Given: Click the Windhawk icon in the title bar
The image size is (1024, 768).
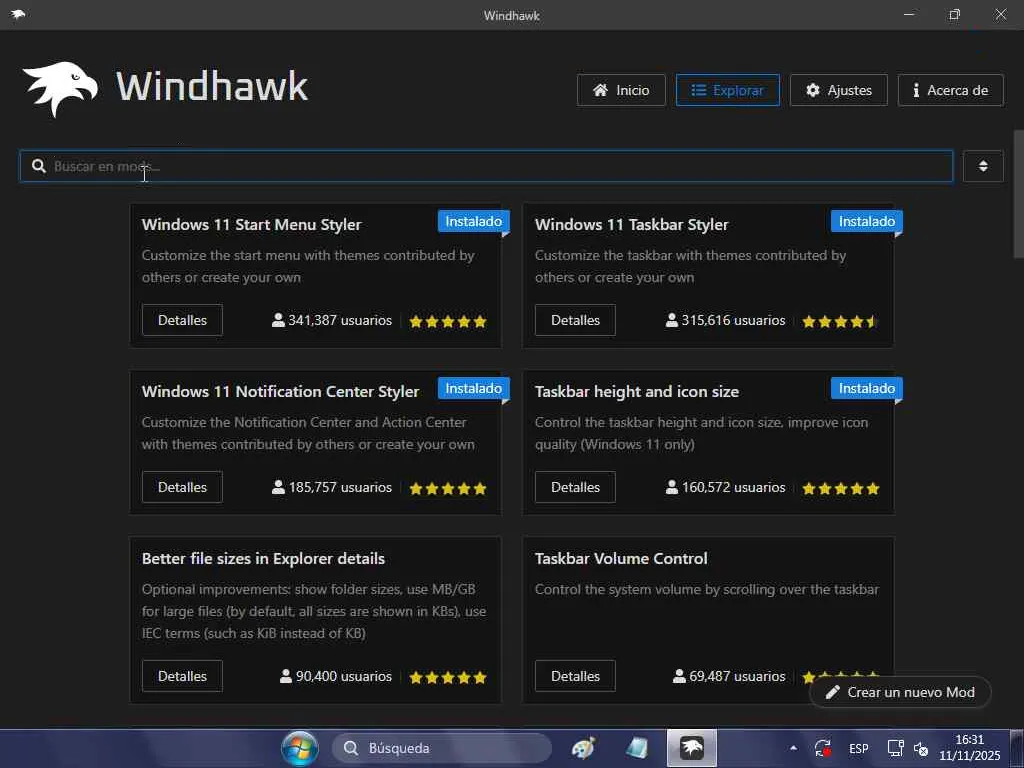Looking at the screenshot, I should [18, 14].
